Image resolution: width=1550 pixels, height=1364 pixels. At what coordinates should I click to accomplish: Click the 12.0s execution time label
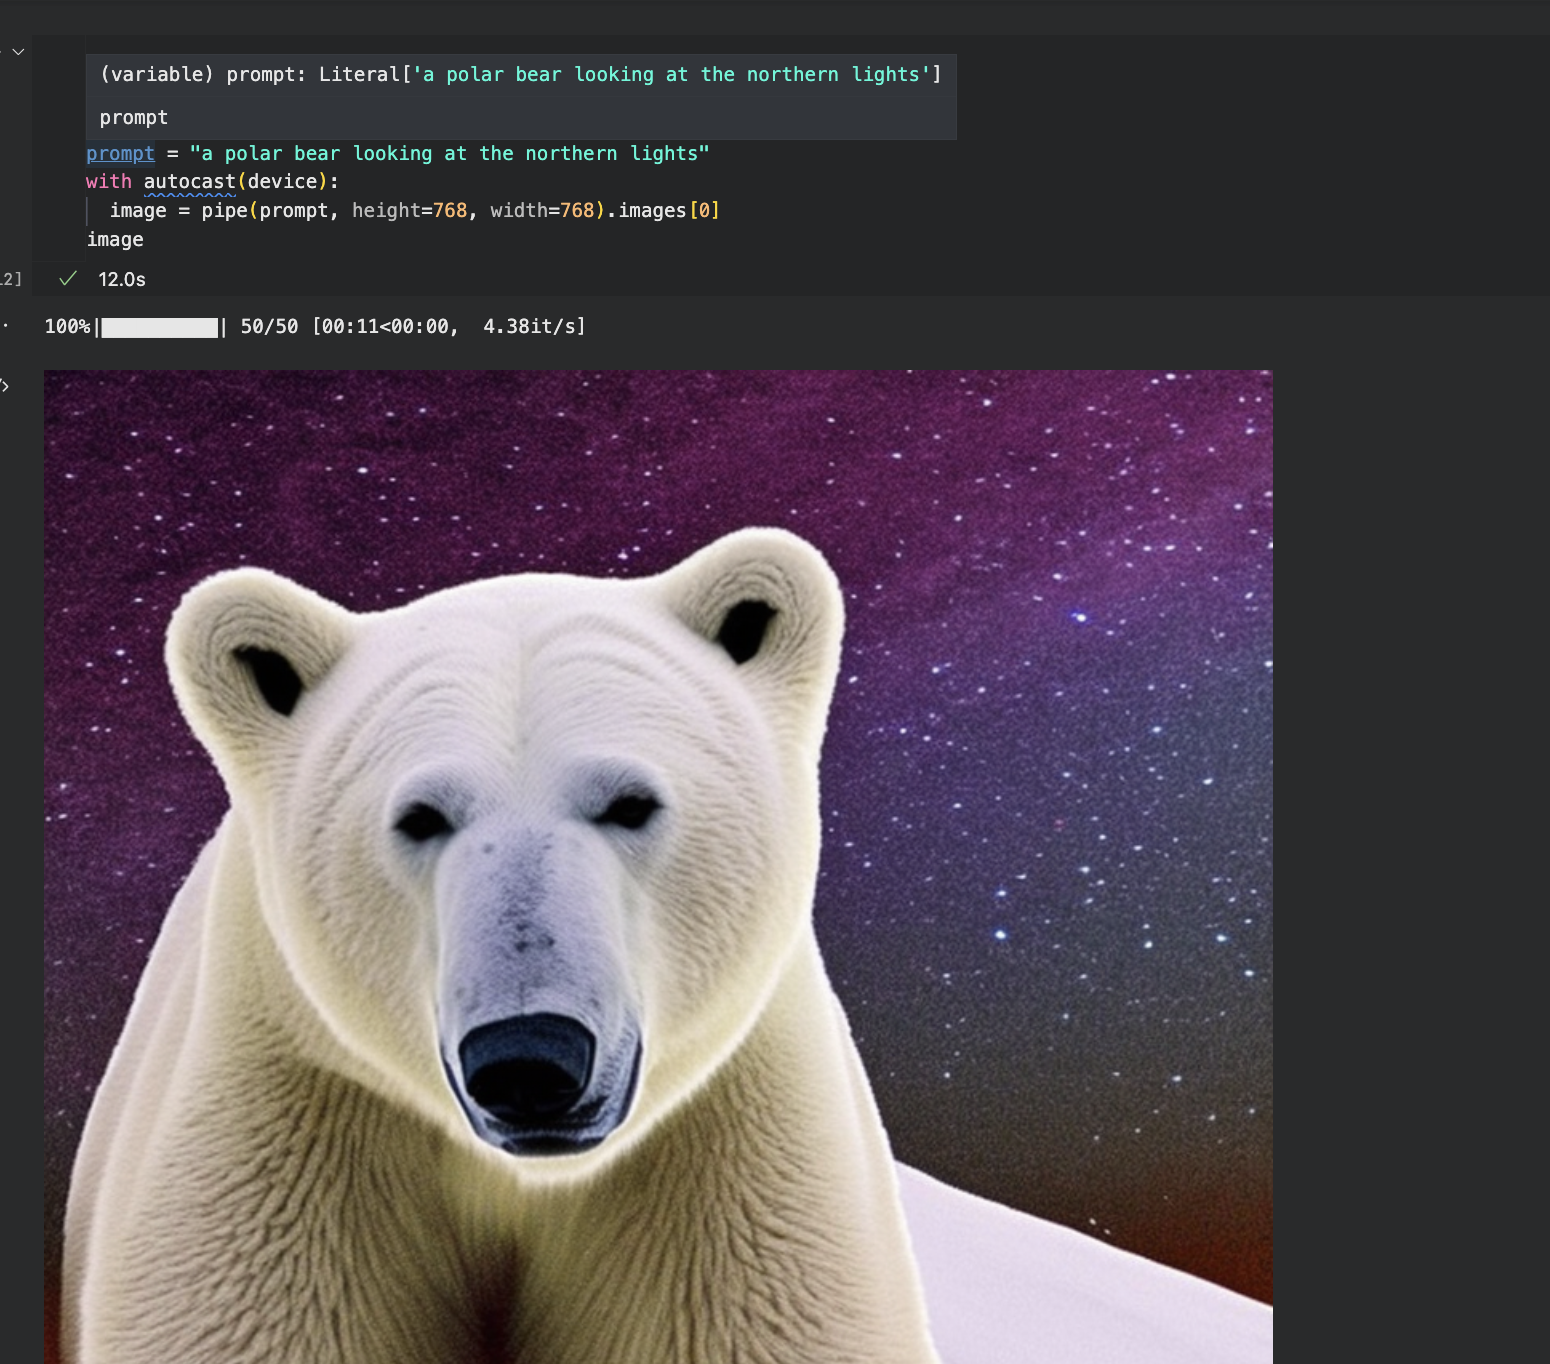tap(122, 280)
